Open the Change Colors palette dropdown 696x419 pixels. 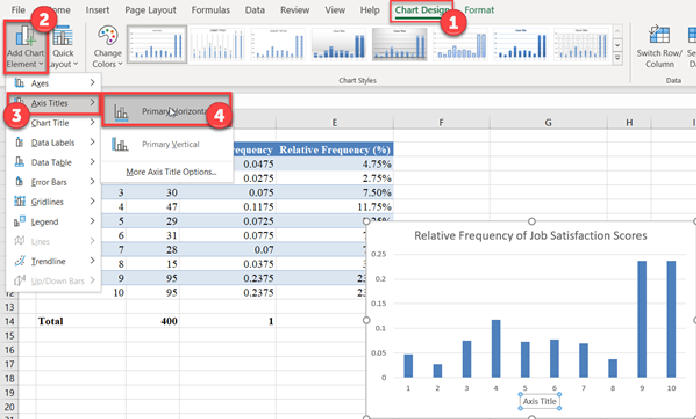tap(107, 47)
